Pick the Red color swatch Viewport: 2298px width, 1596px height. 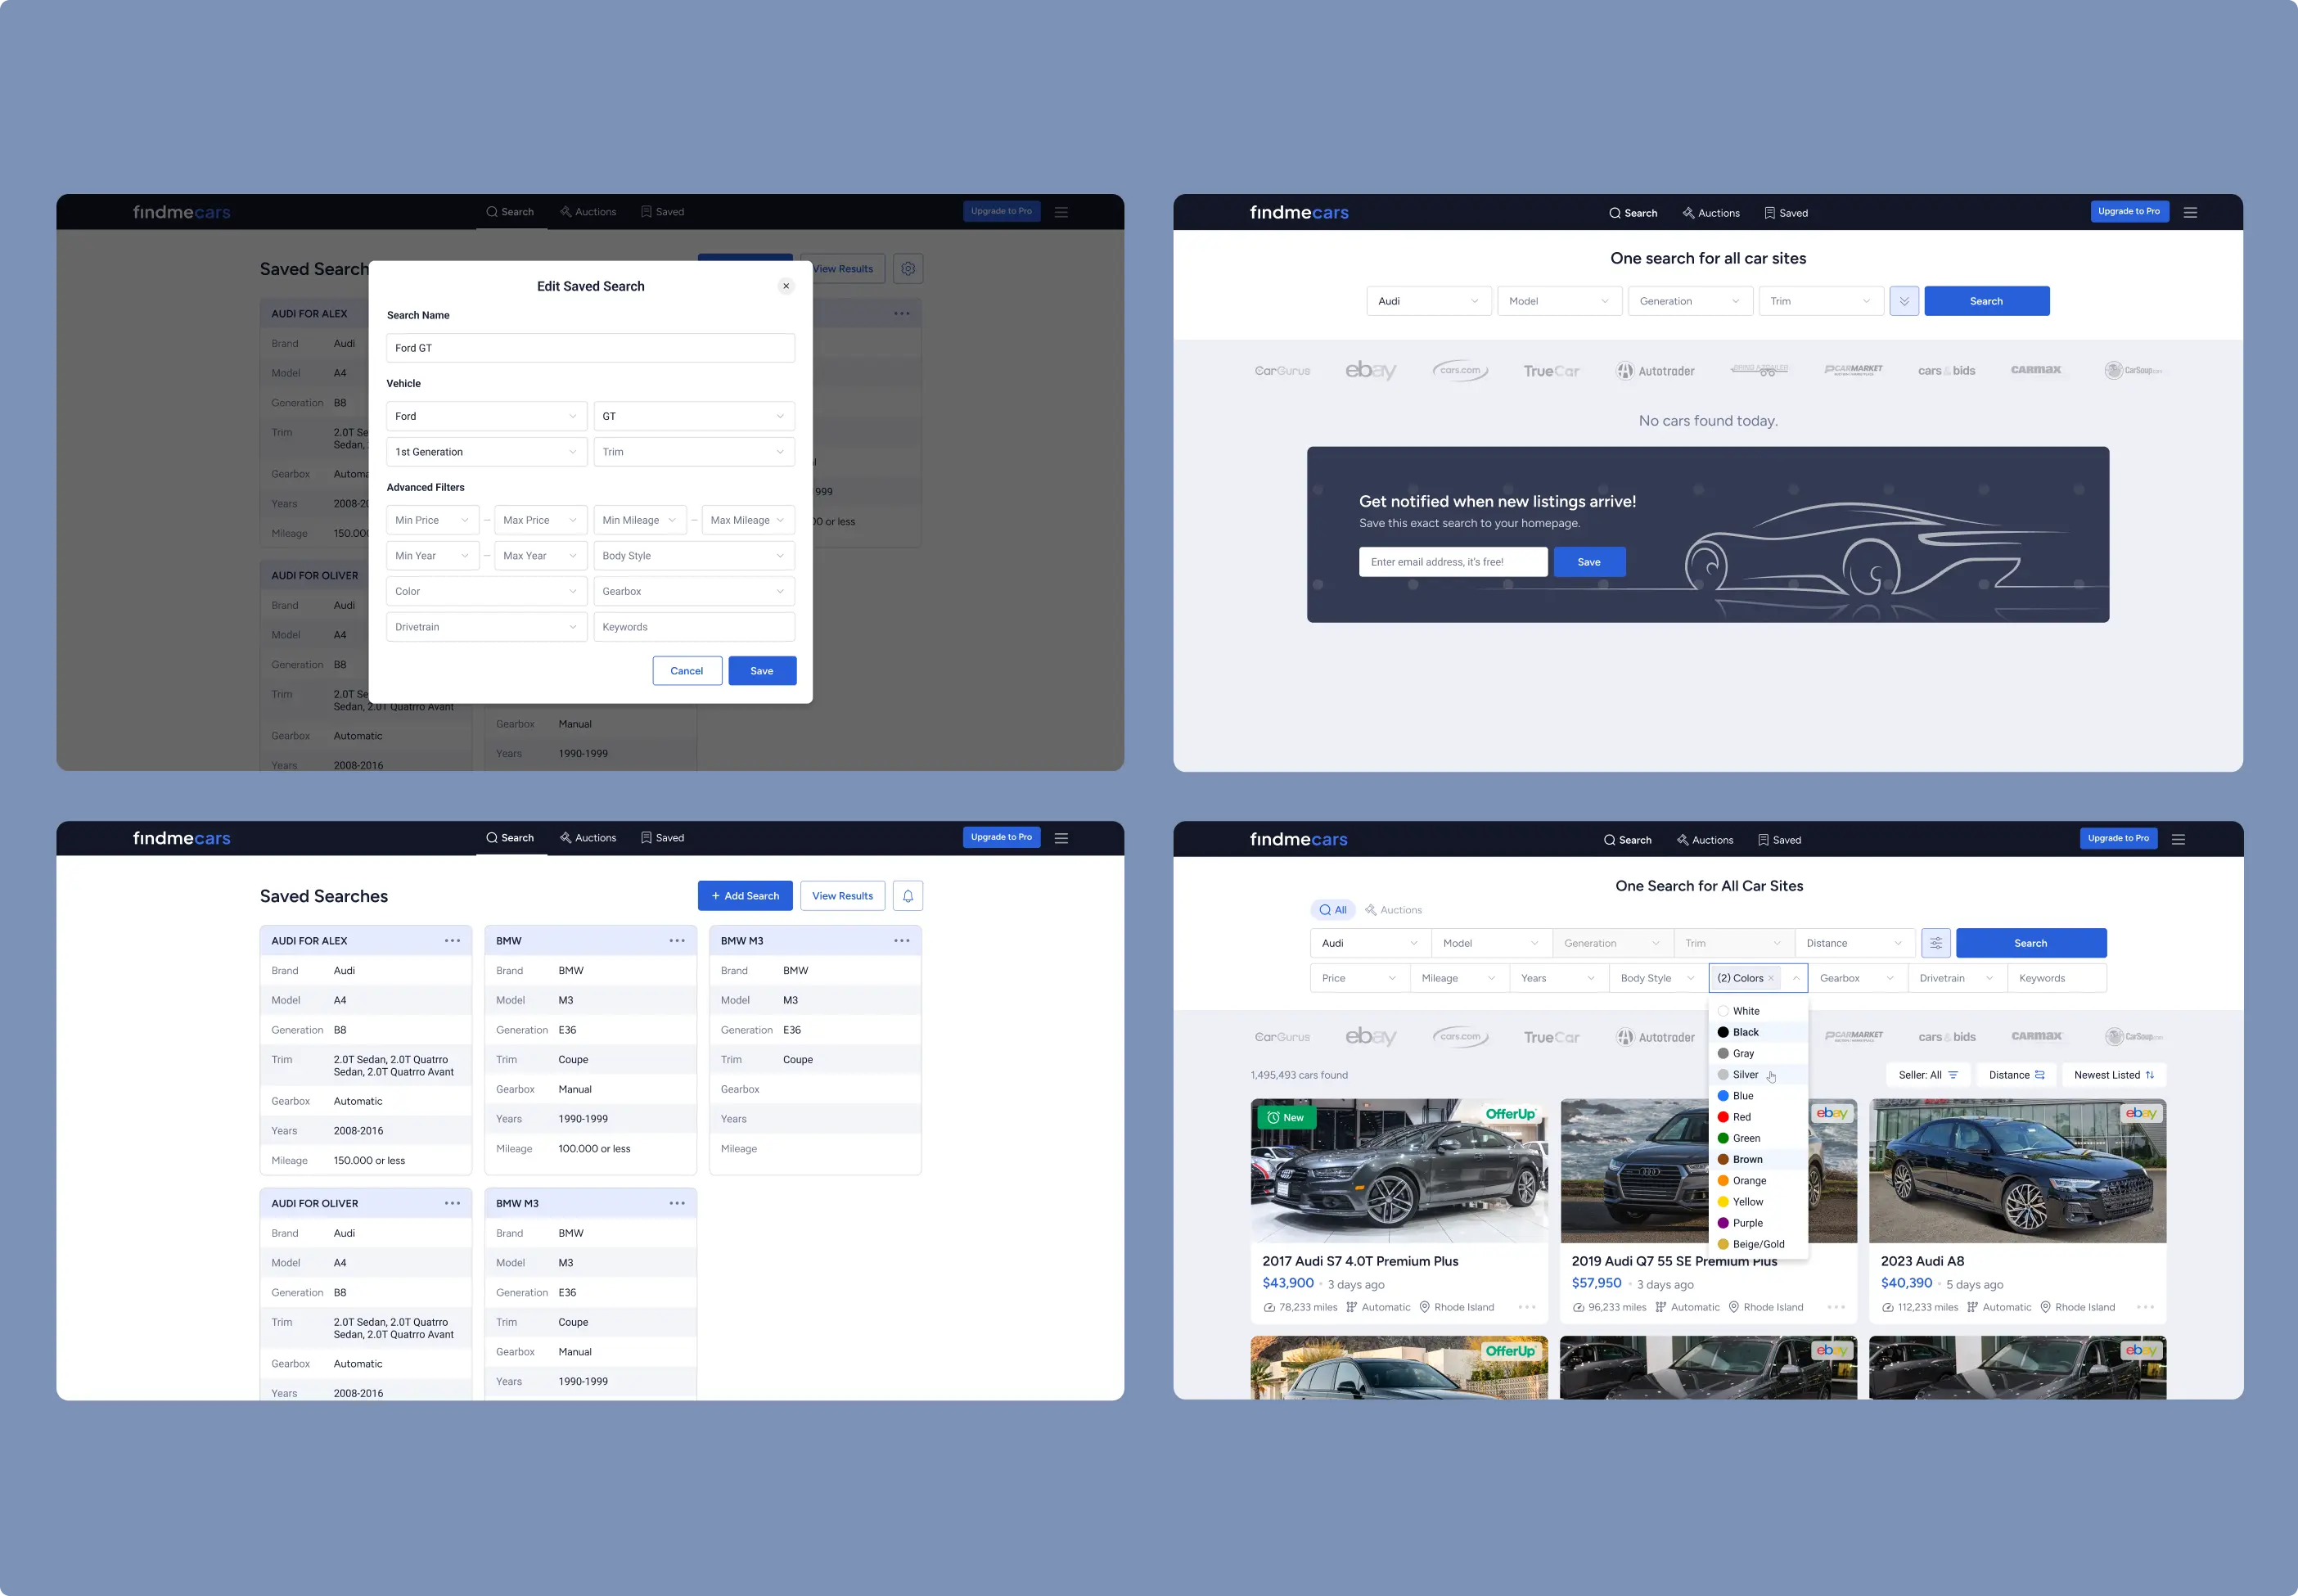(x=1723, y=1117)
